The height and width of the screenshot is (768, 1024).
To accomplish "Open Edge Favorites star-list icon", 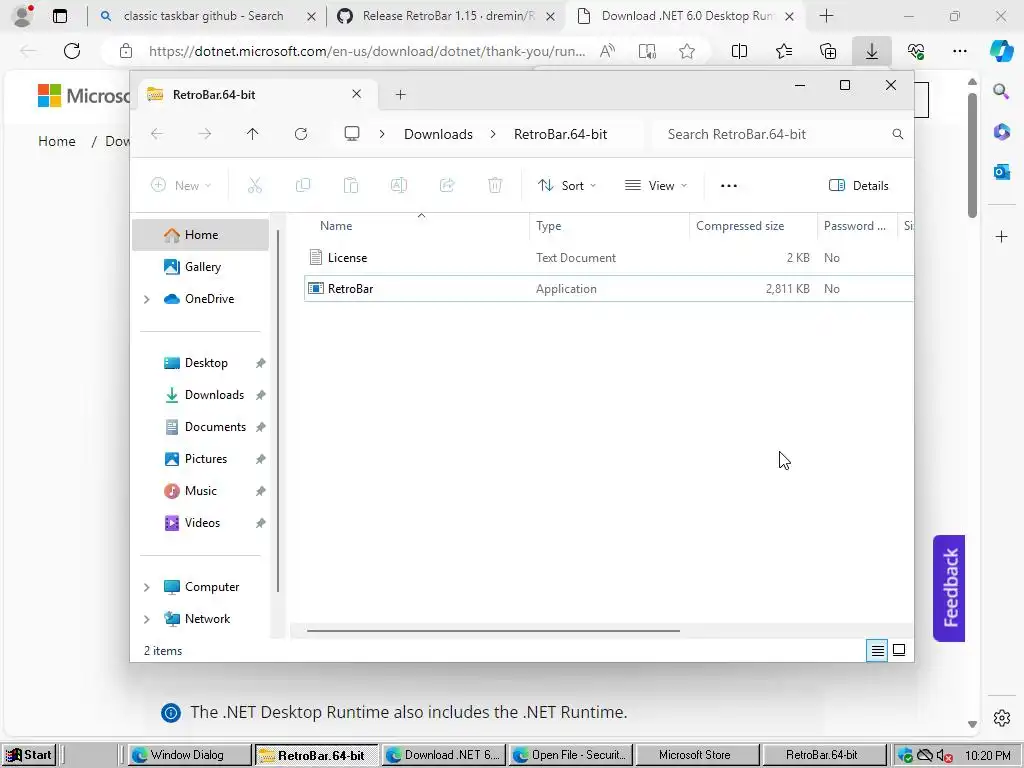I will (x=784, y=51).
